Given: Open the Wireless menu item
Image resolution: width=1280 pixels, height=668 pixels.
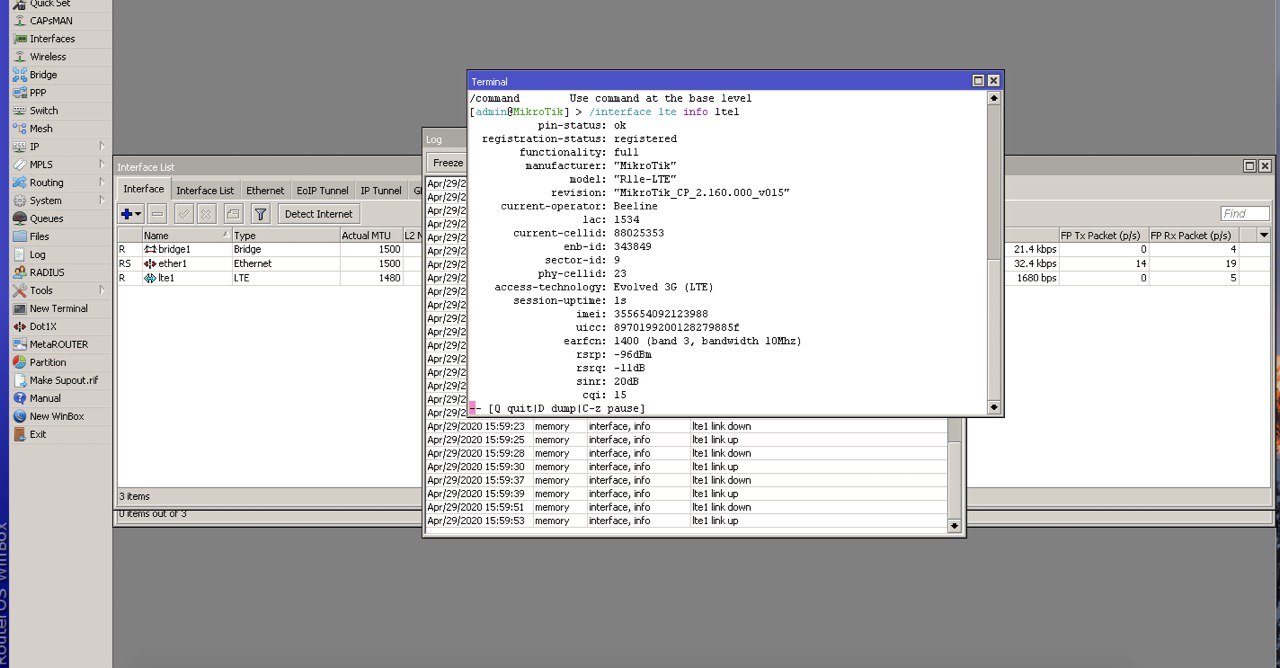Looking at the screenshot, I should point(47,57).
